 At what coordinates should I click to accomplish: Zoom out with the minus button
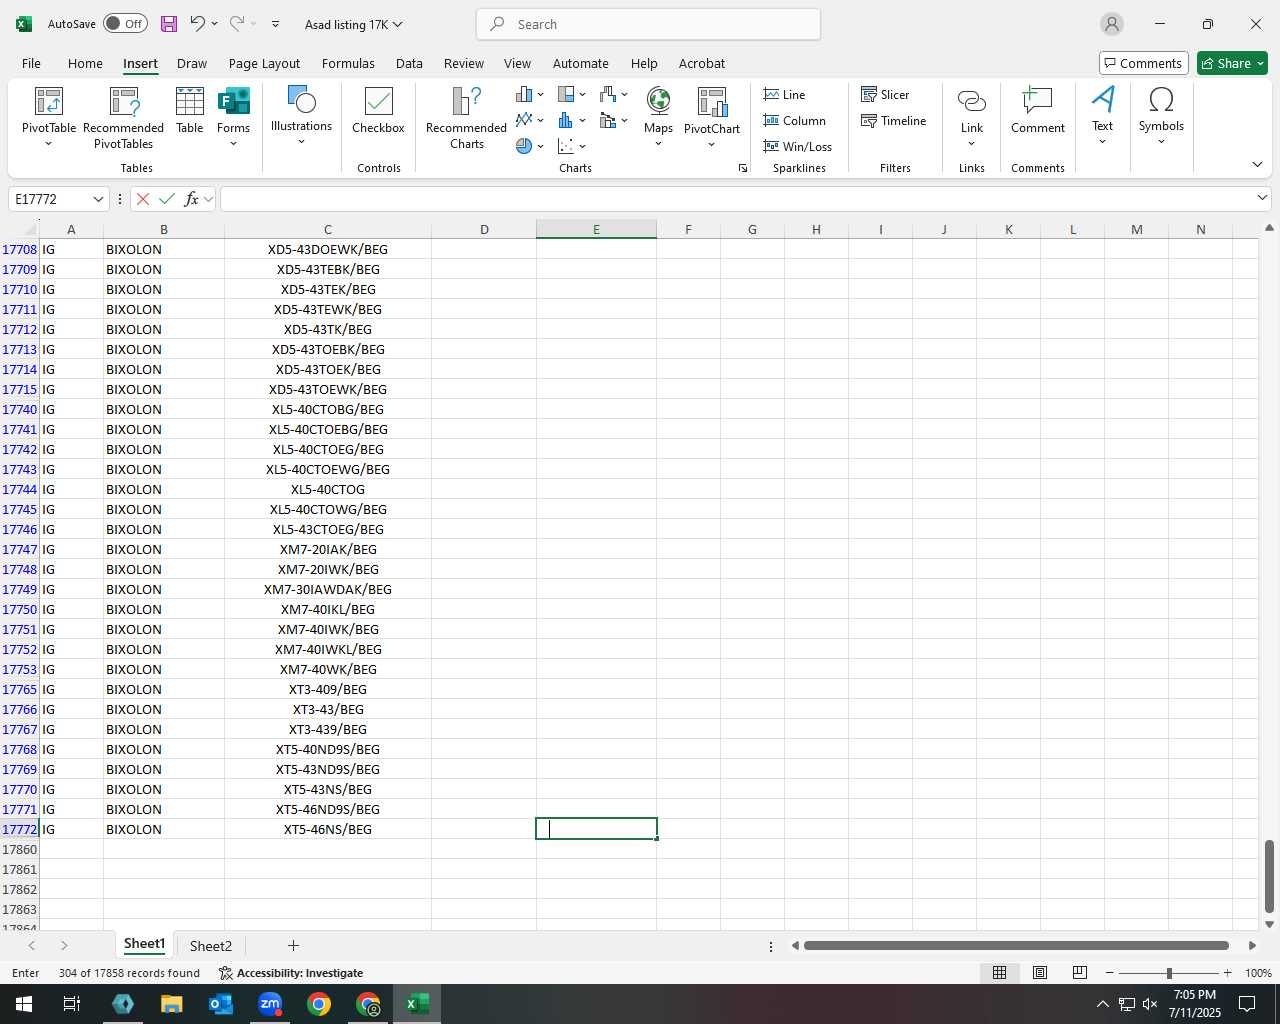(1110, 973)
